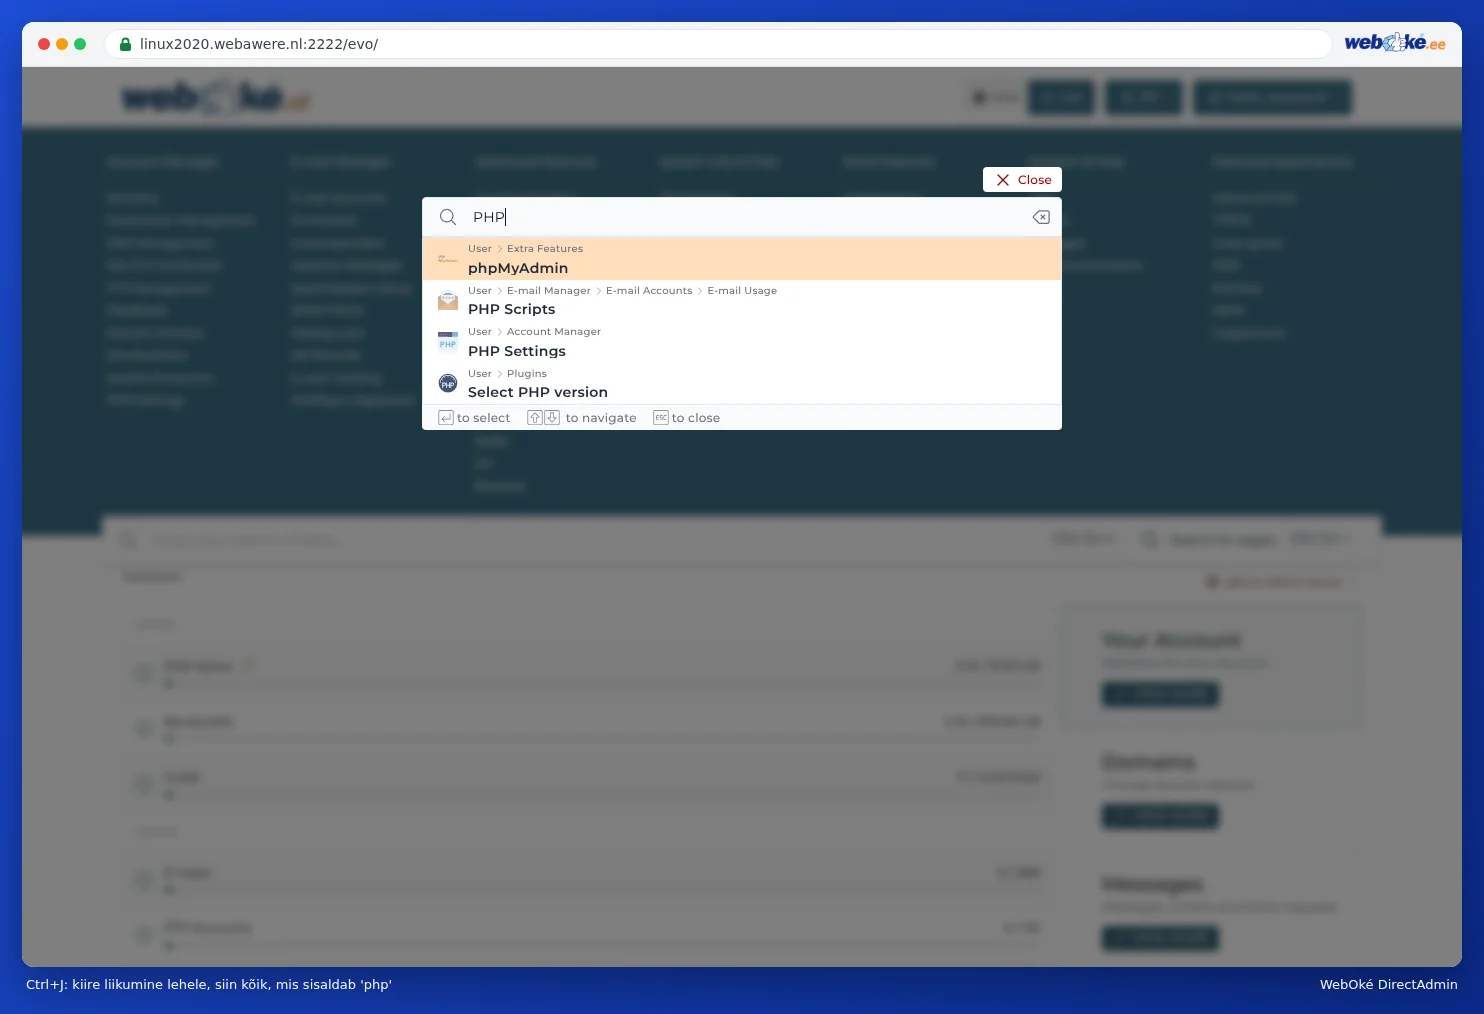Click the down arrow navigate key icon
This screenshot has height=1014, width=1484.
tap(552, 418)
